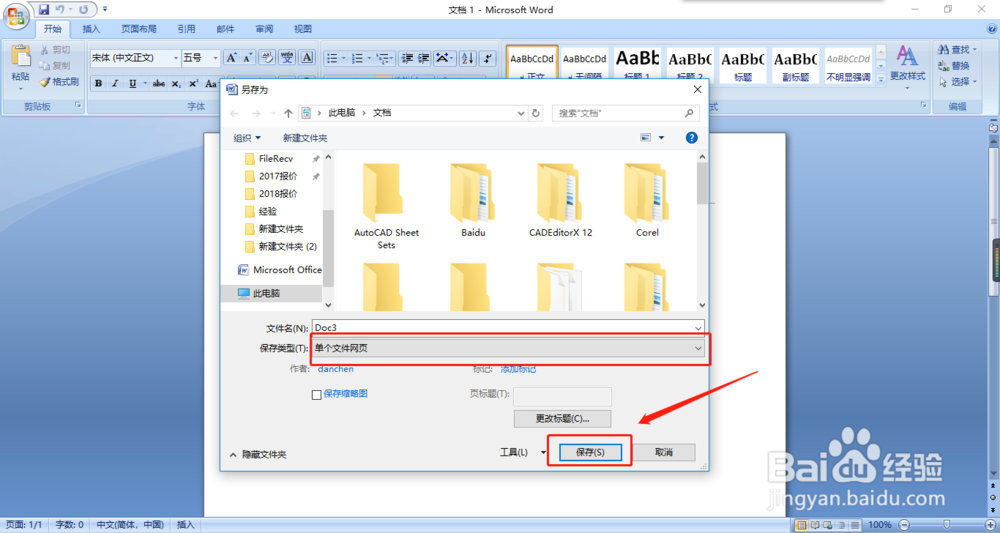Click the Shrink Font icon

coord(247,57)
